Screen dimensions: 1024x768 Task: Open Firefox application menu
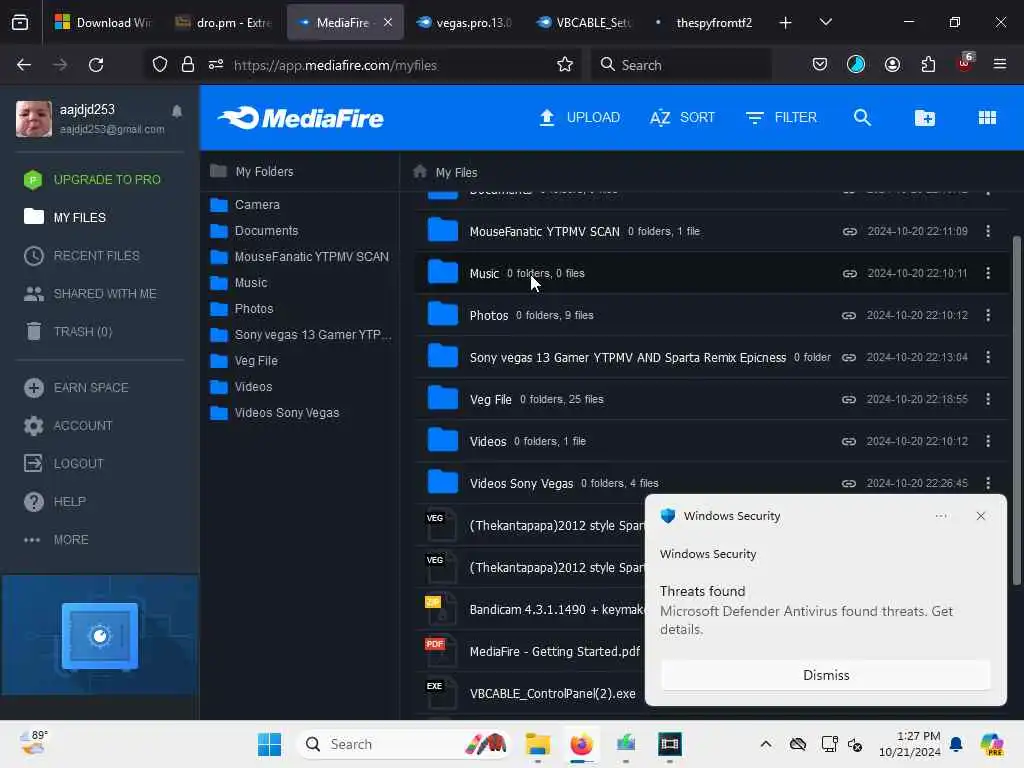[999, 64]
